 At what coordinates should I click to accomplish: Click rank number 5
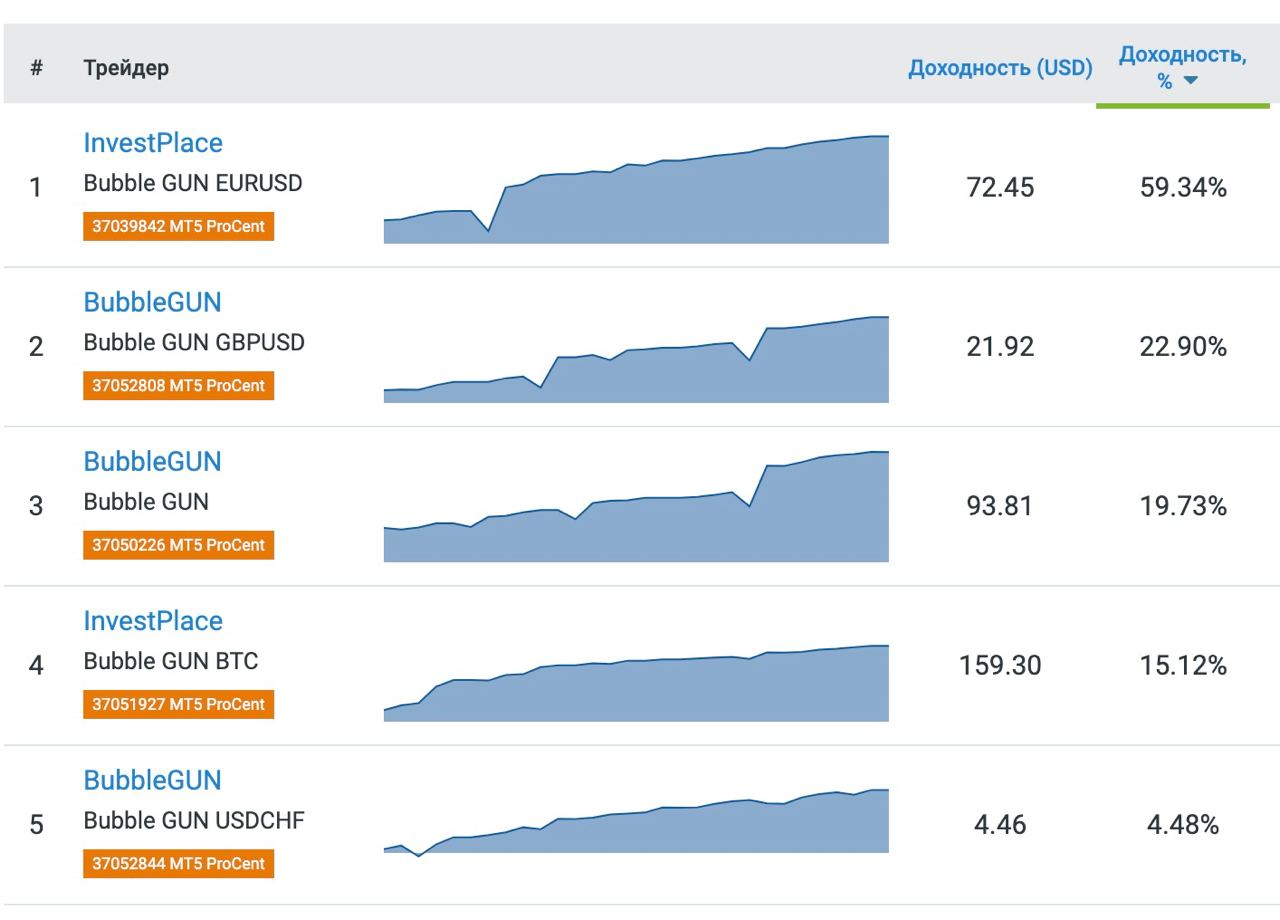pyautogui.click(x=36, y=825)
